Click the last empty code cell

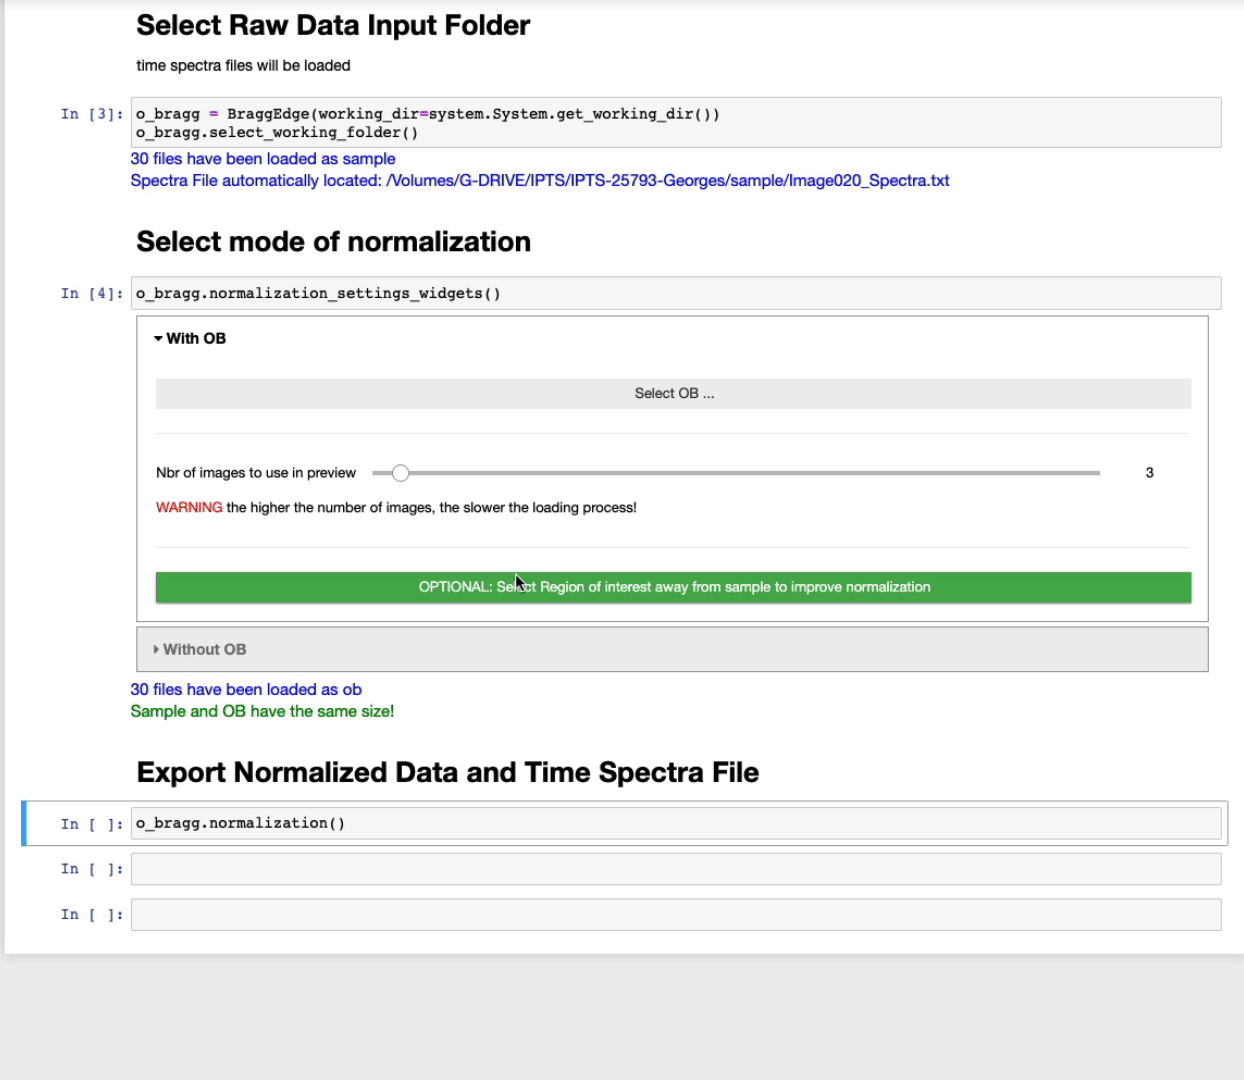(x=675, y=915)
